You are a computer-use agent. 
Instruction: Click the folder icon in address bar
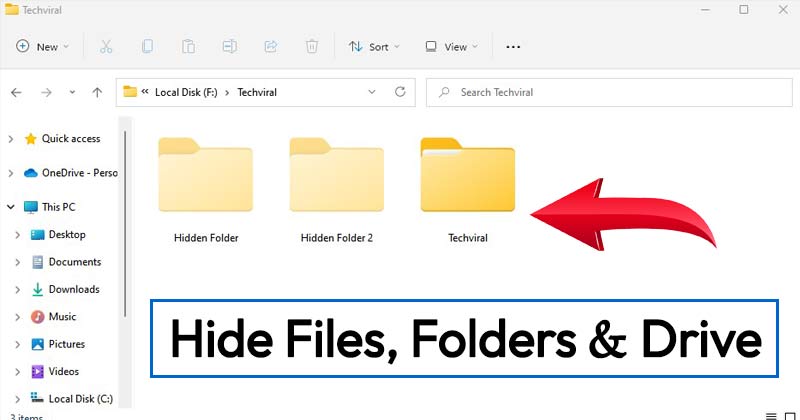point(130,92)
